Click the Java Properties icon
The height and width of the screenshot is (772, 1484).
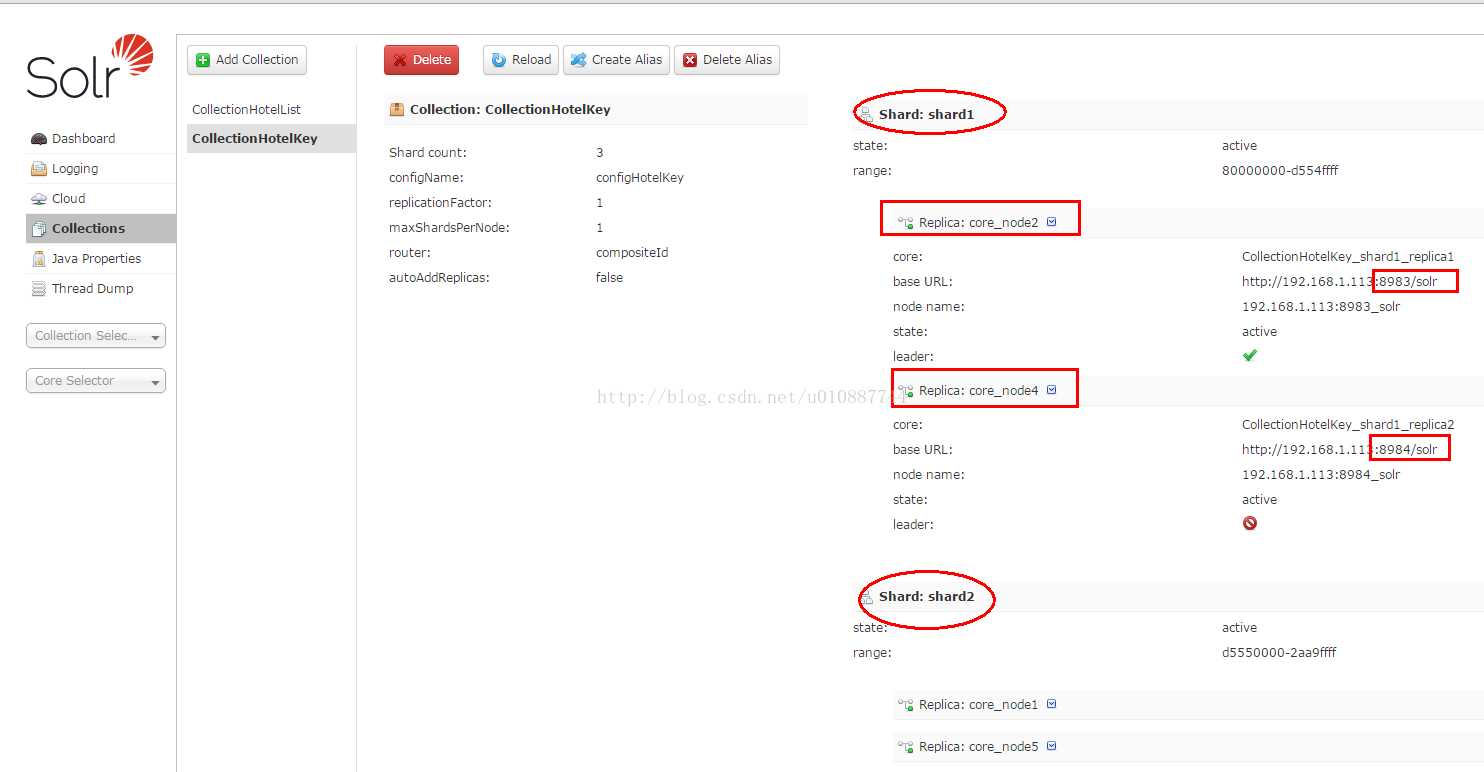pyautogui.click(x=39, y=259)
